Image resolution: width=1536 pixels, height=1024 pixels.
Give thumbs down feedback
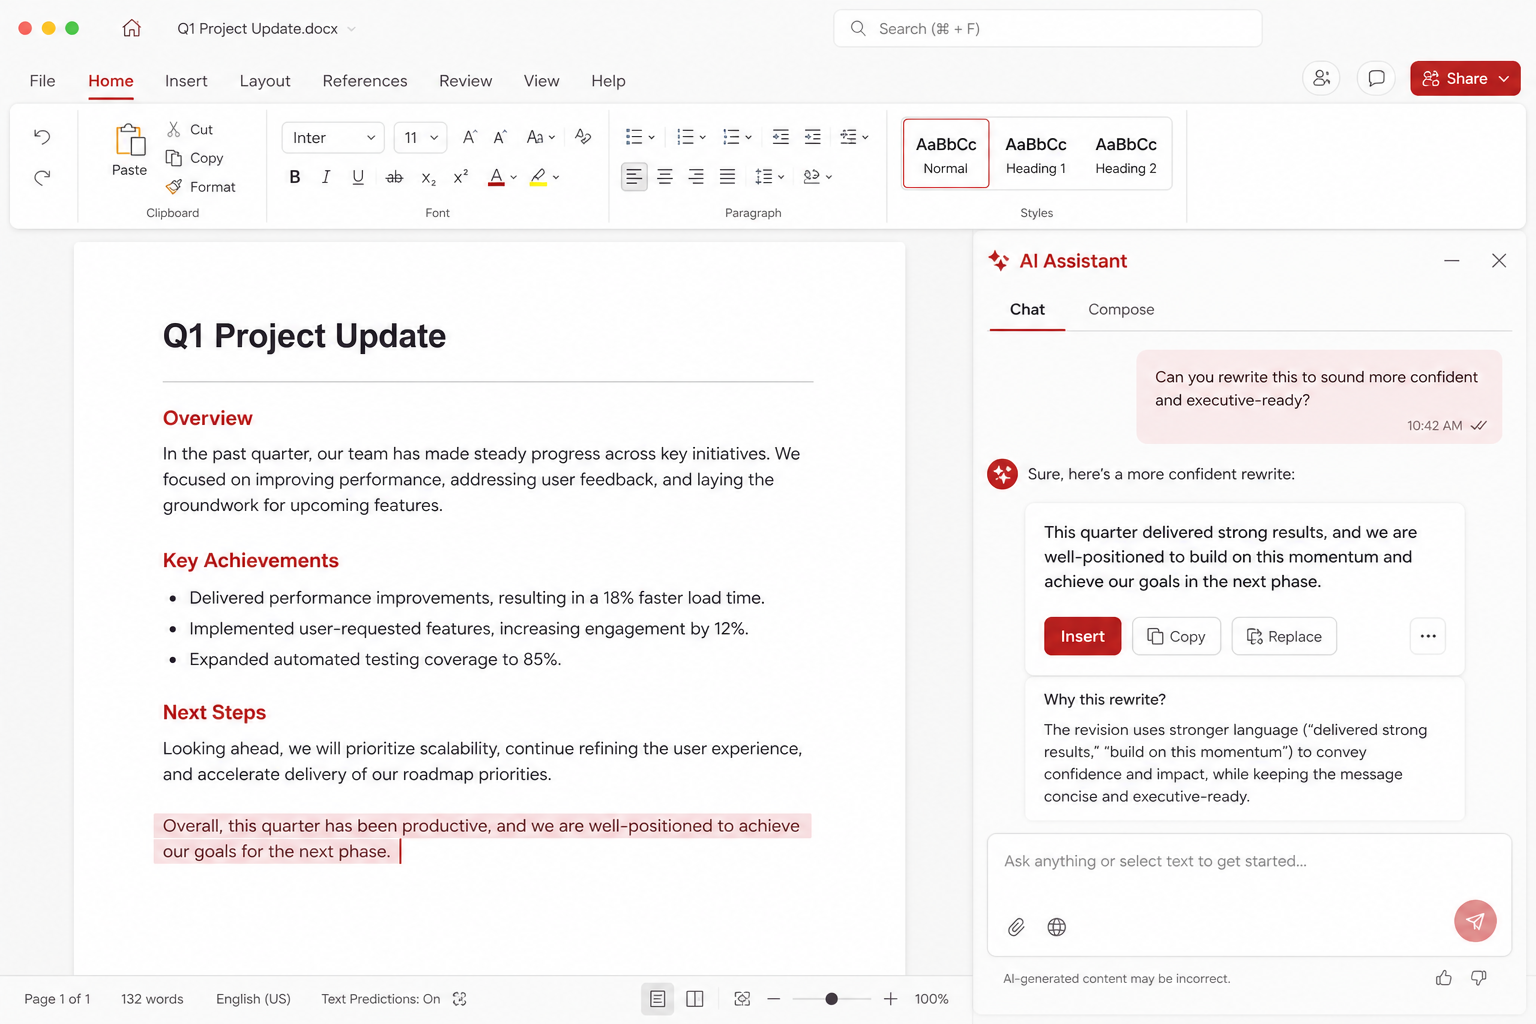click(x=1478, y=978)
